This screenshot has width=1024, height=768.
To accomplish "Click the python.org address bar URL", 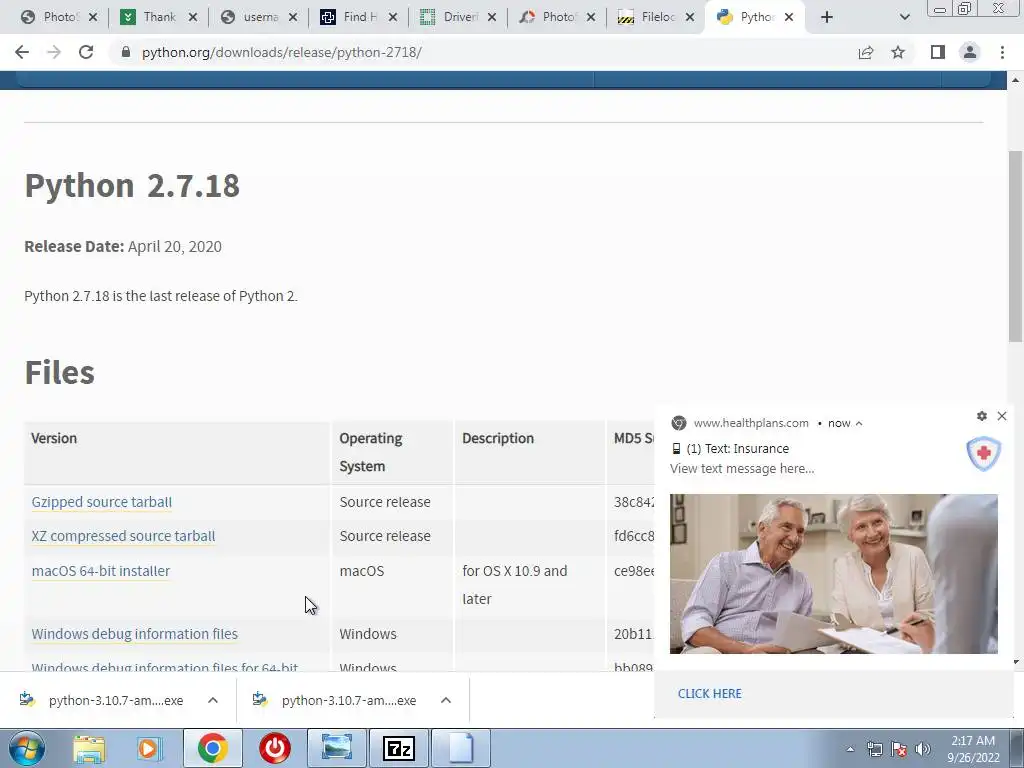I will pos(281,52).
